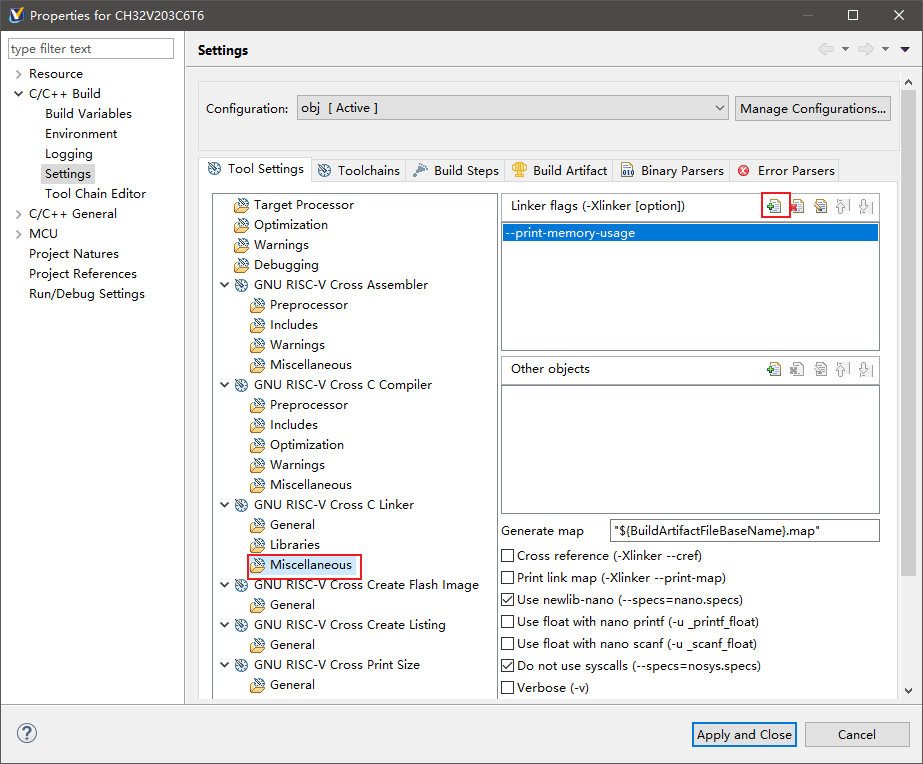Move linker flag down in list
The image size is (923, 764).
point(865,206)
